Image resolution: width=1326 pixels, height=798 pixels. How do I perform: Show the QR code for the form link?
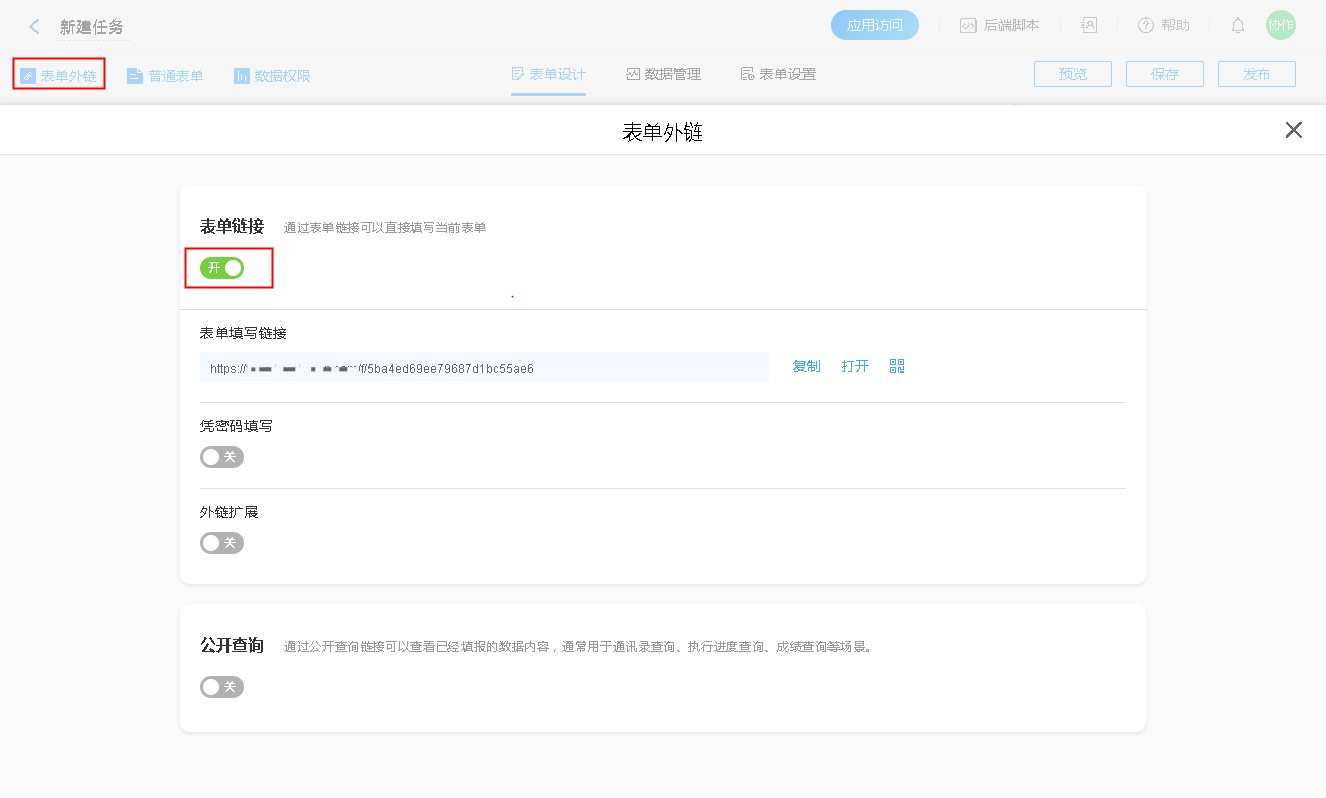(x=896, y=366)
